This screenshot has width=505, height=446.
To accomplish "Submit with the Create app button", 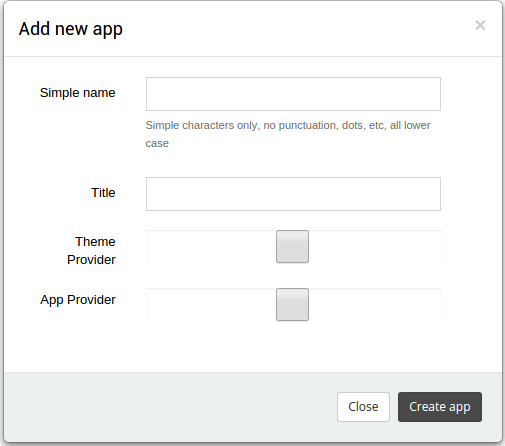I will coord(440,407).
